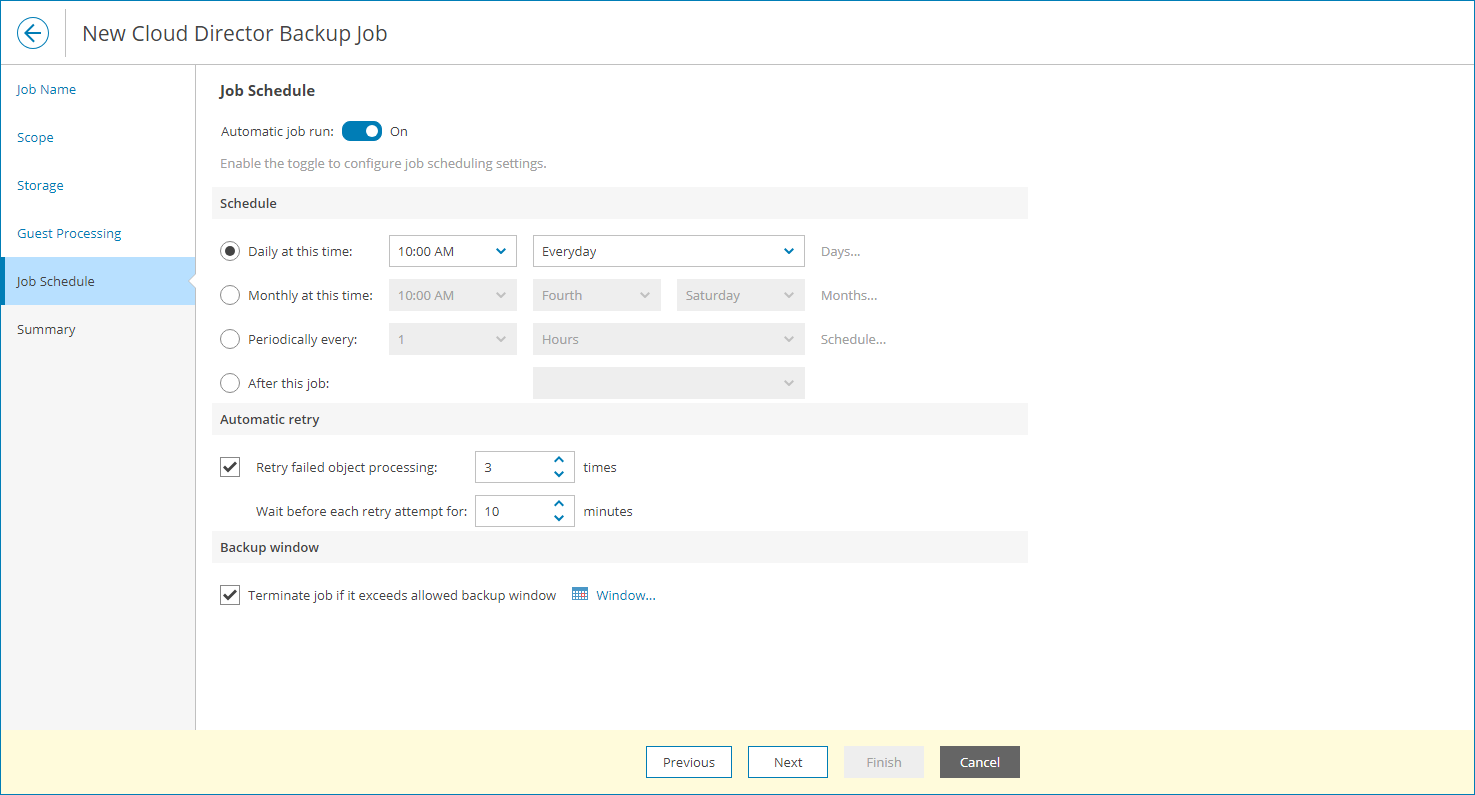Go to the Storage step
Image resolution: width=1475 pixels, height=795 pixels.
(x=40, y=185)
